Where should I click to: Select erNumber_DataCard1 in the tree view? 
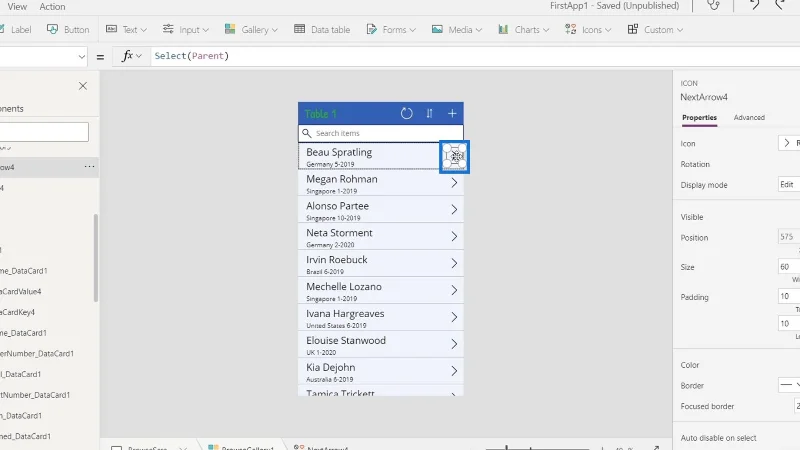coord(37,354)
